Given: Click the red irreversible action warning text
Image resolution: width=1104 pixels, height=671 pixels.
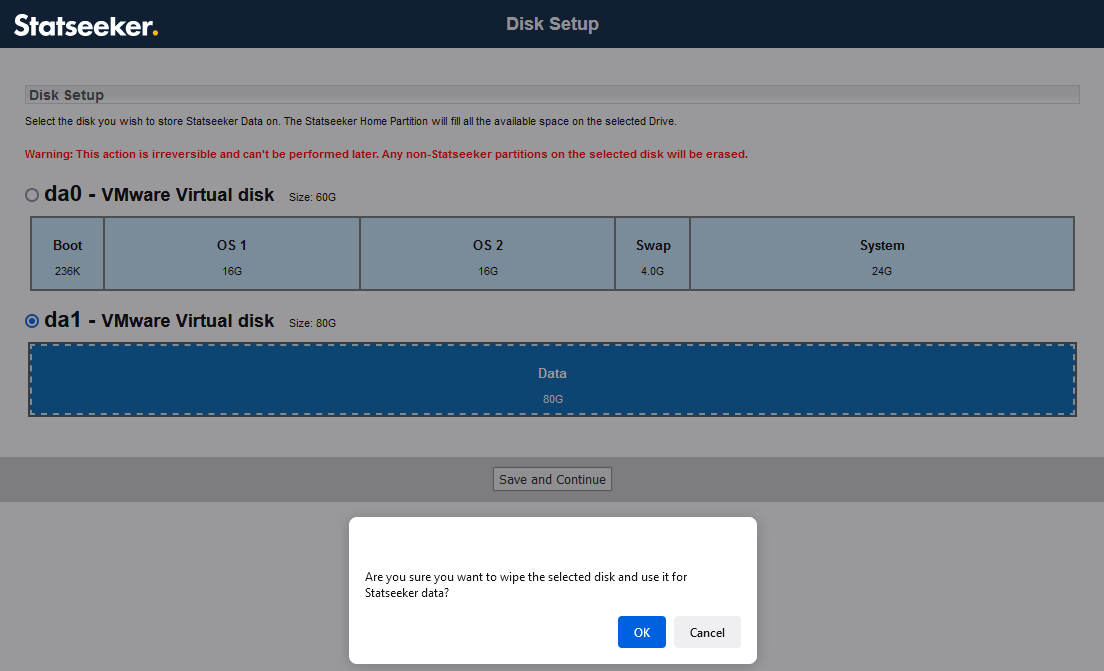Looking at the screenshot, I should (x=386, y=154).
